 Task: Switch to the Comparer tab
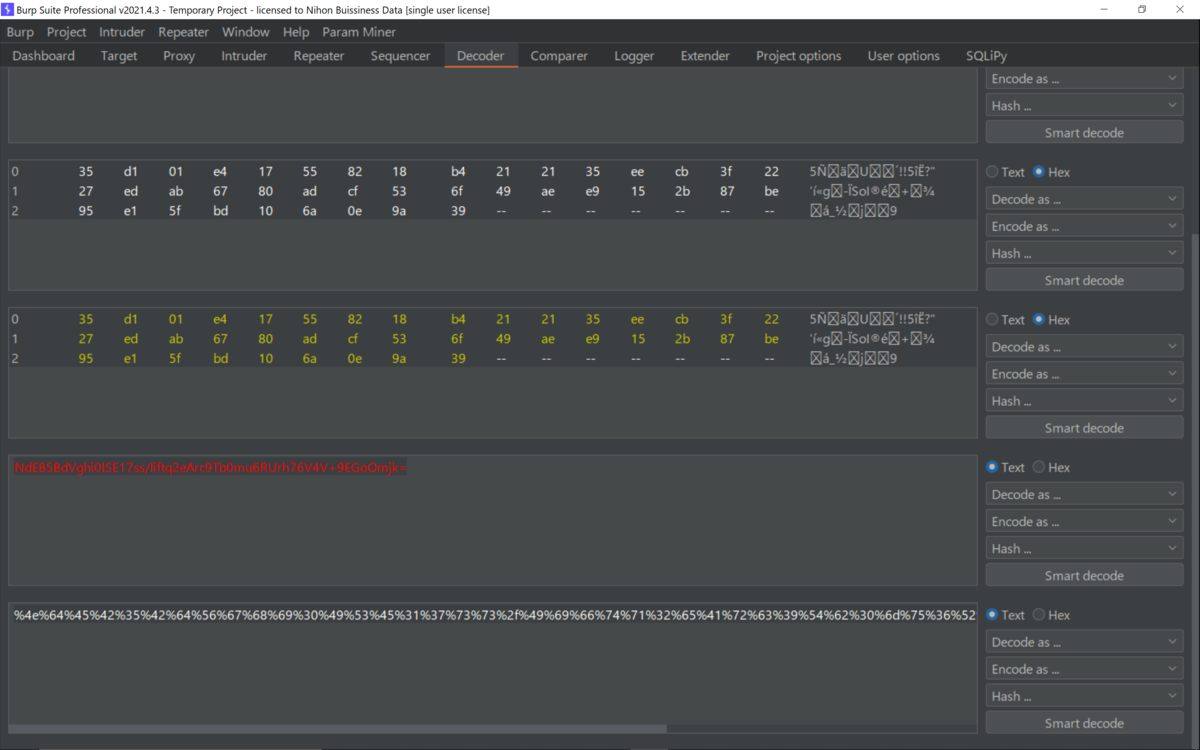(559, 56)
